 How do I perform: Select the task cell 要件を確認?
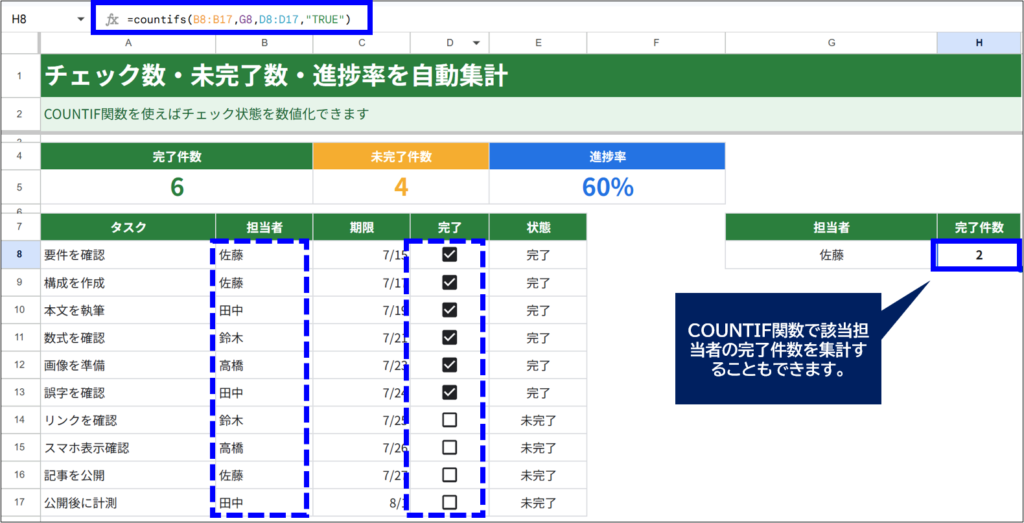[x=128, y=255]
